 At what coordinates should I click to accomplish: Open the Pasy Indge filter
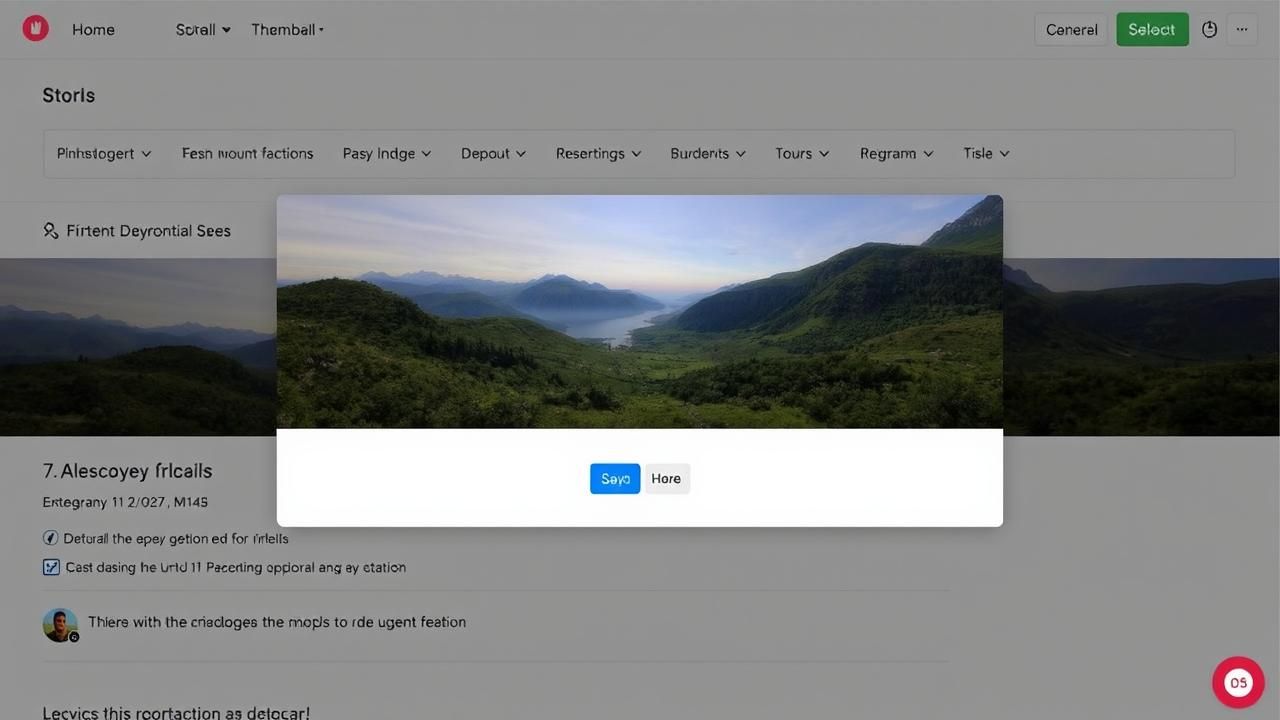[386, 153]
